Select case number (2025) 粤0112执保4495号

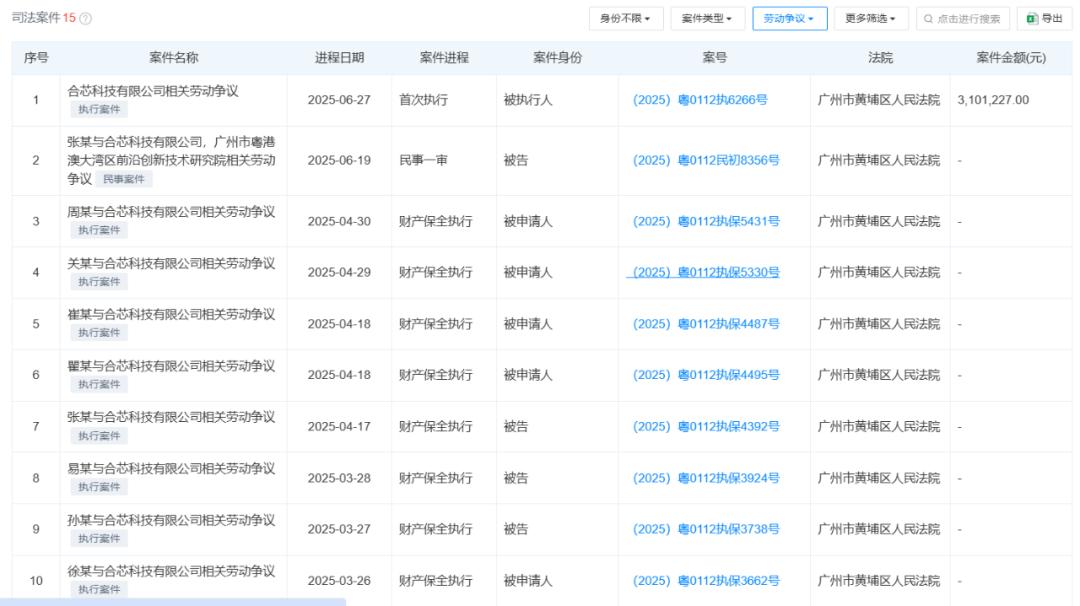[x=706, y=375]
